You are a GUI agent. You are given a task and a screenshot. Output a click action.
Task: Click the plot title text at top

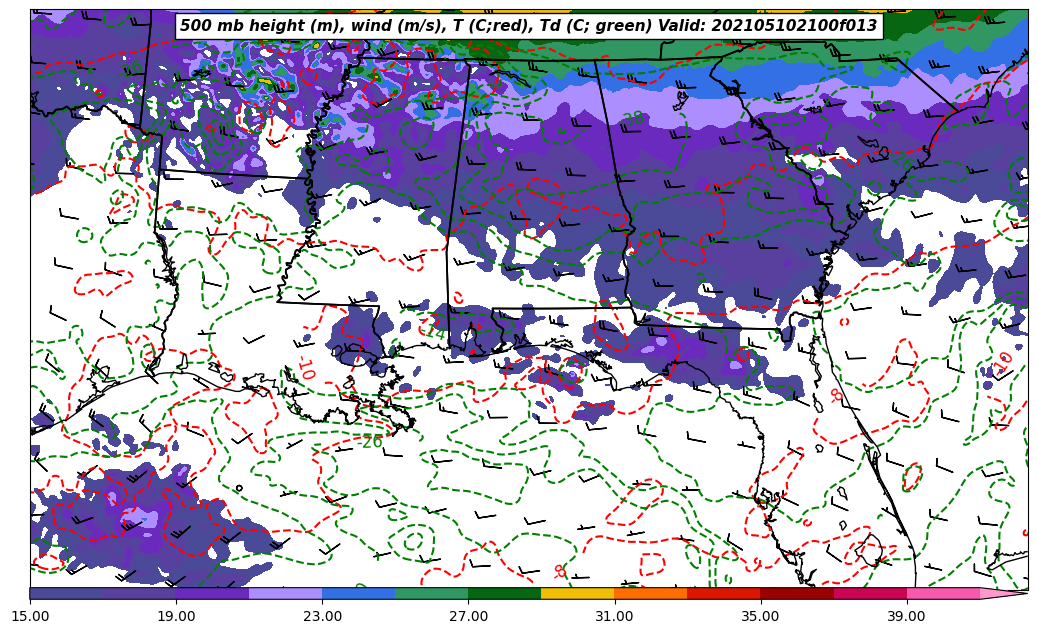[x=528, y=26]
